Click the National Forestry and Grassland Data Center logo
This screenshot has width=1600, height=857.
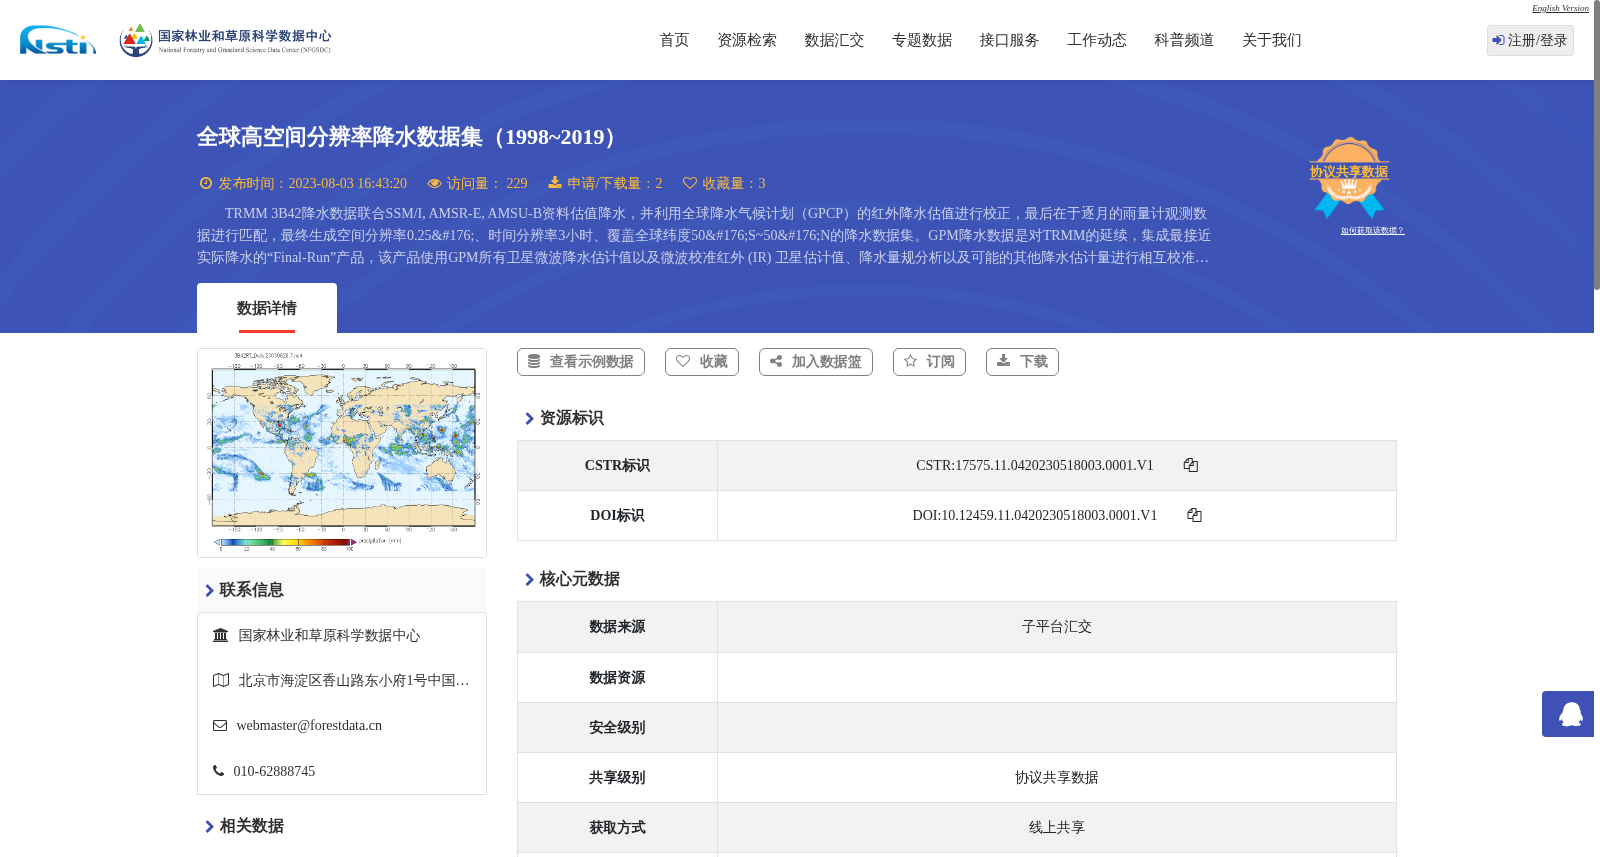point(225,40)
